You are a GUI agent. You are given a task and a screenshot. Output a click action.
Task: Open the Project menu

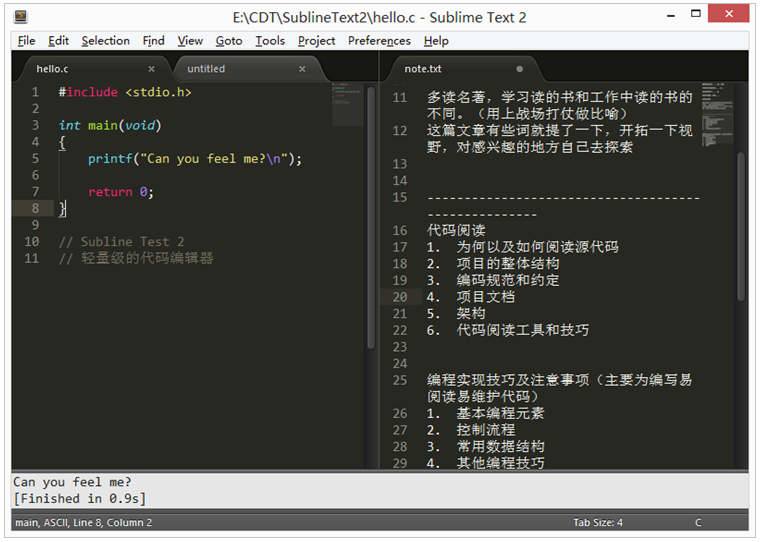click(316, 41)
